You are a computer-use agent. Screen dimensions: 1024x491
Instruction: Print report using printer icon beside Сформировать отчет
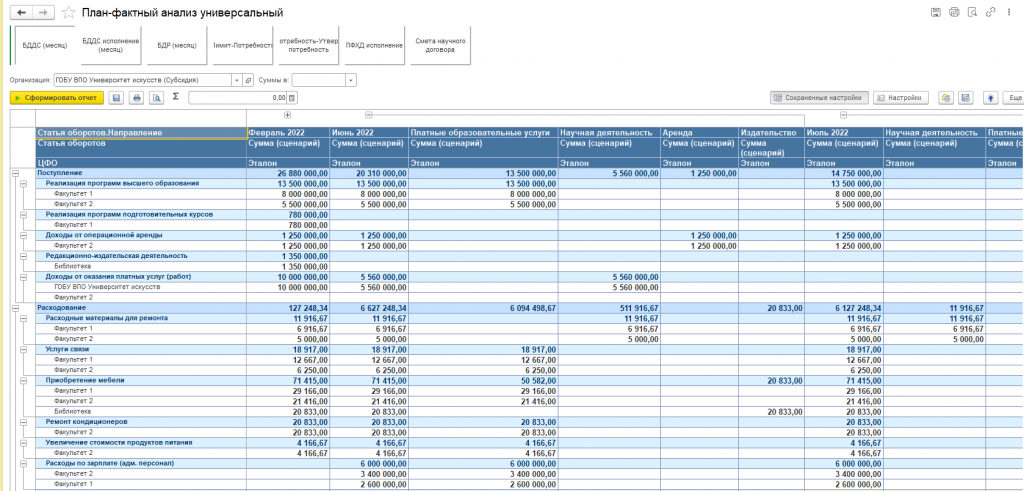pos(136,98)
